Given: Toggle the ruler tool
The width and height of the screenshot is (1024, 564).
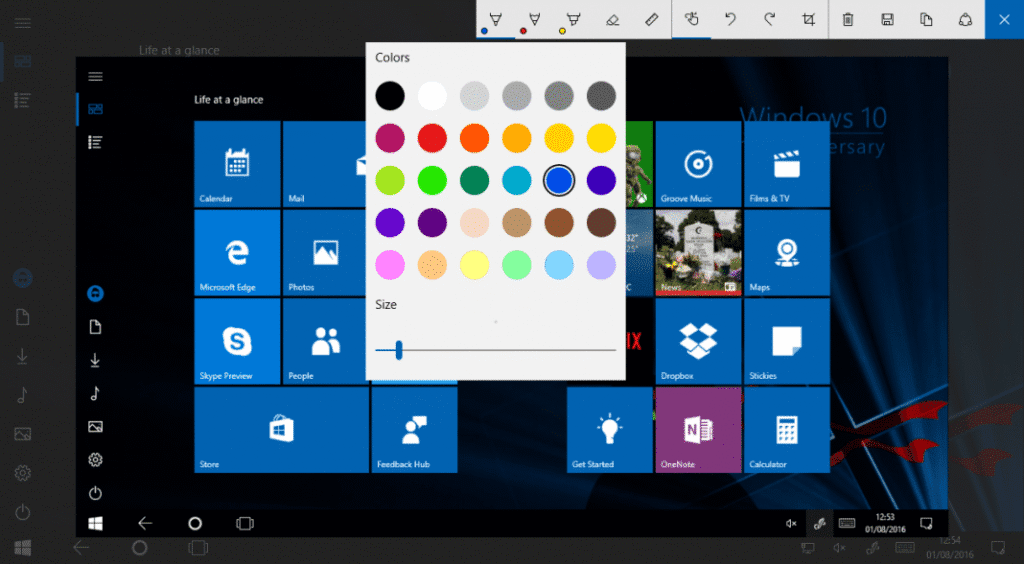Looking at the screenshot, I should coord(651,20).
